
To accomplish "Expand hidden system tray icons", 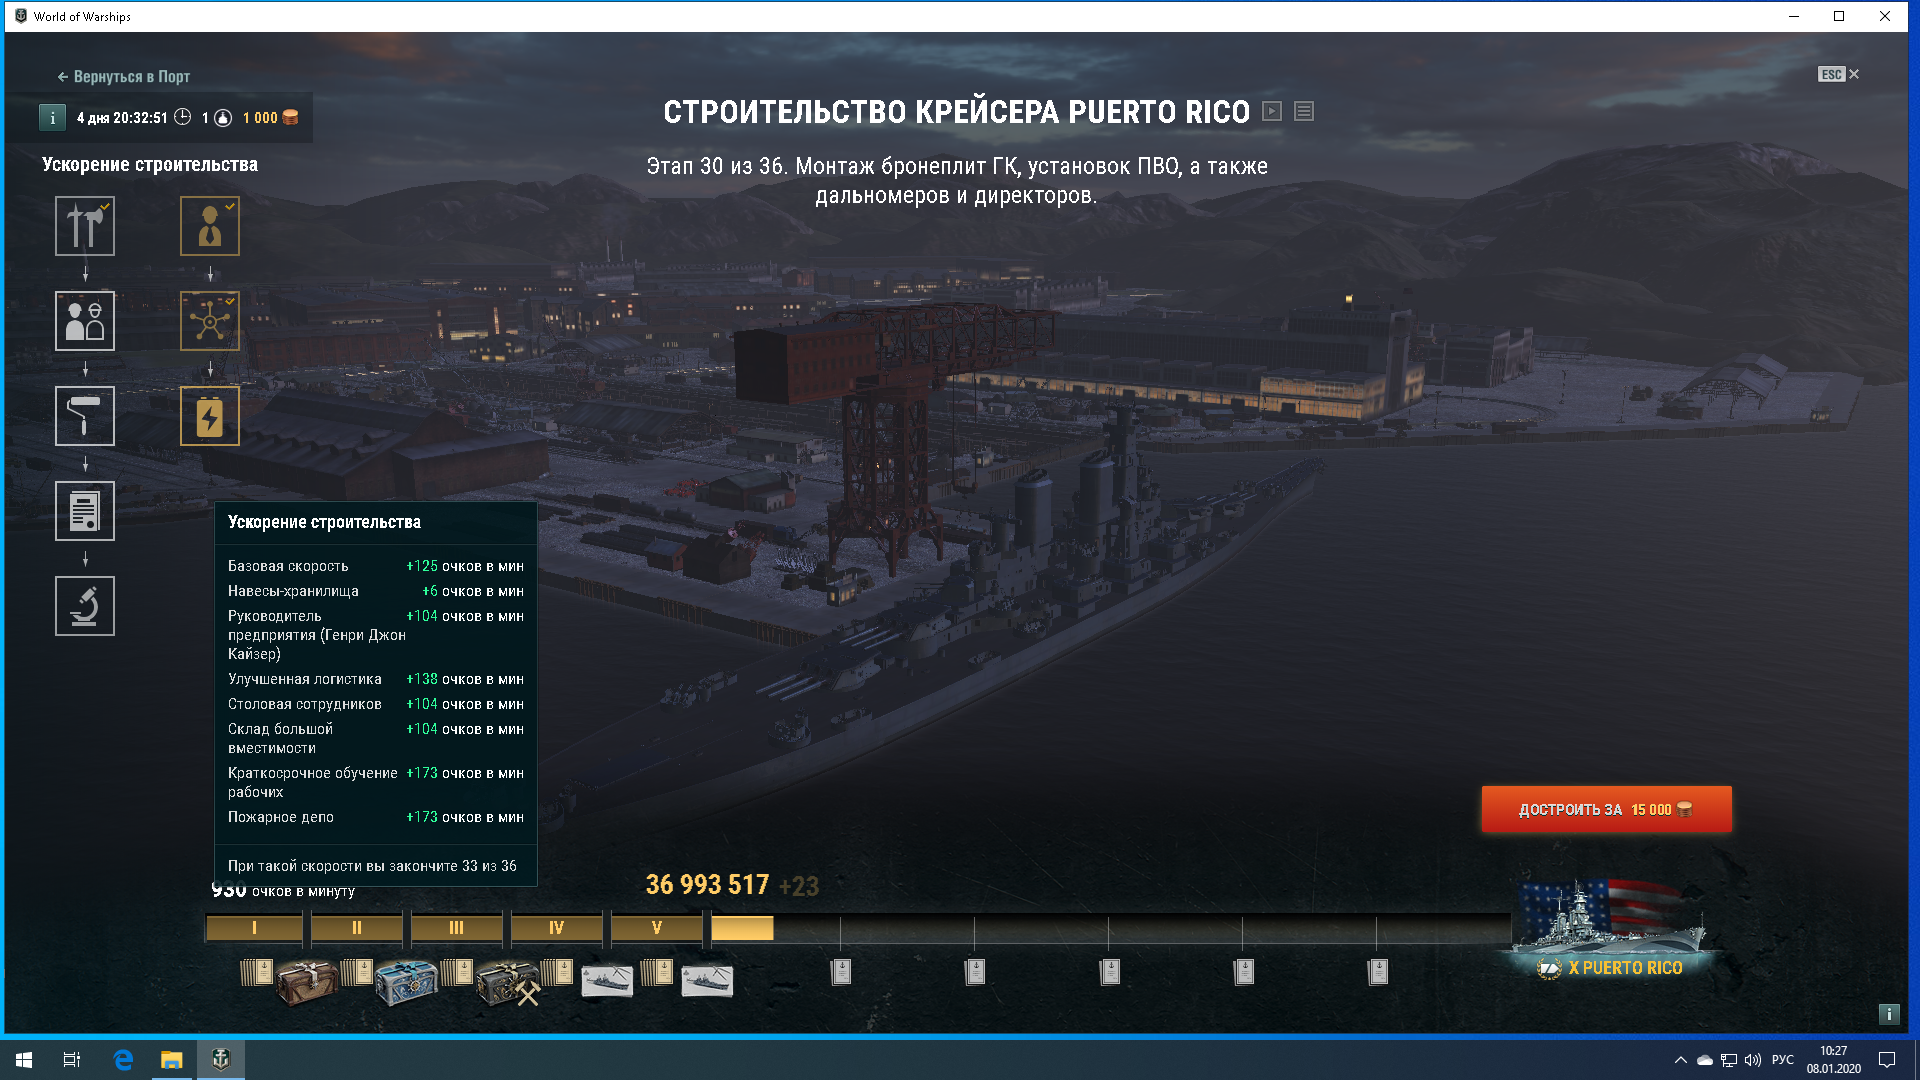I will (x=1681, y=1060).
